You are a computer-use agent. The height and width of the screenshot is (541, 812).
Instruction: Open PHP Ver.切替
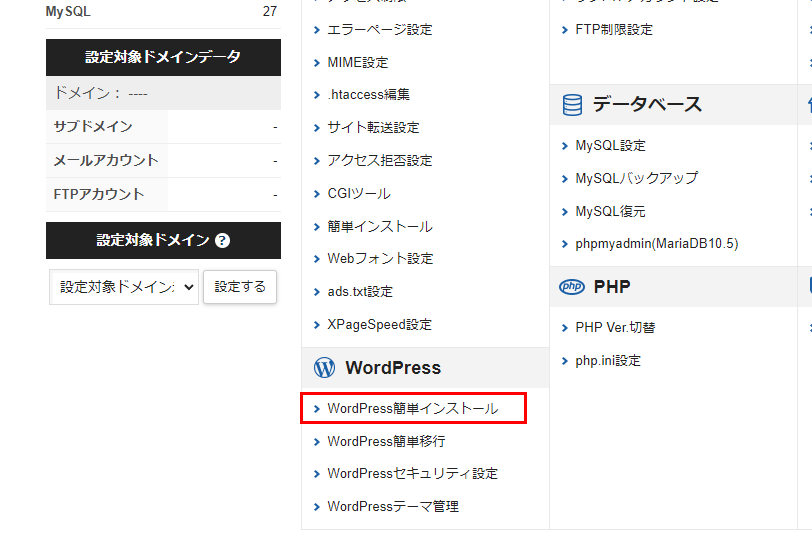click(615, 328)
